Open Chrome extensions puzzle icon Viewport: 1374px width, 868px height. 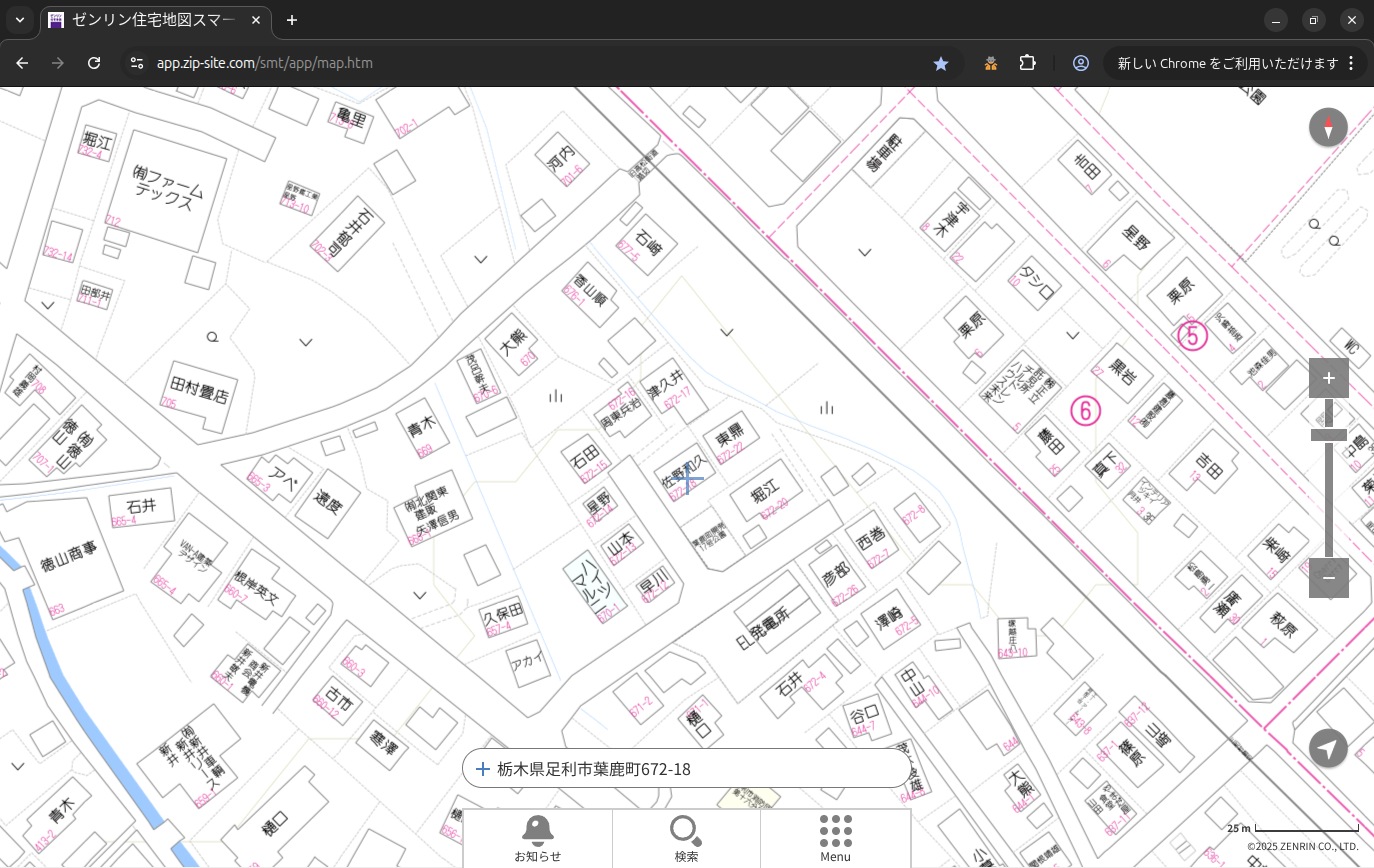click(x=1027, y=63)
